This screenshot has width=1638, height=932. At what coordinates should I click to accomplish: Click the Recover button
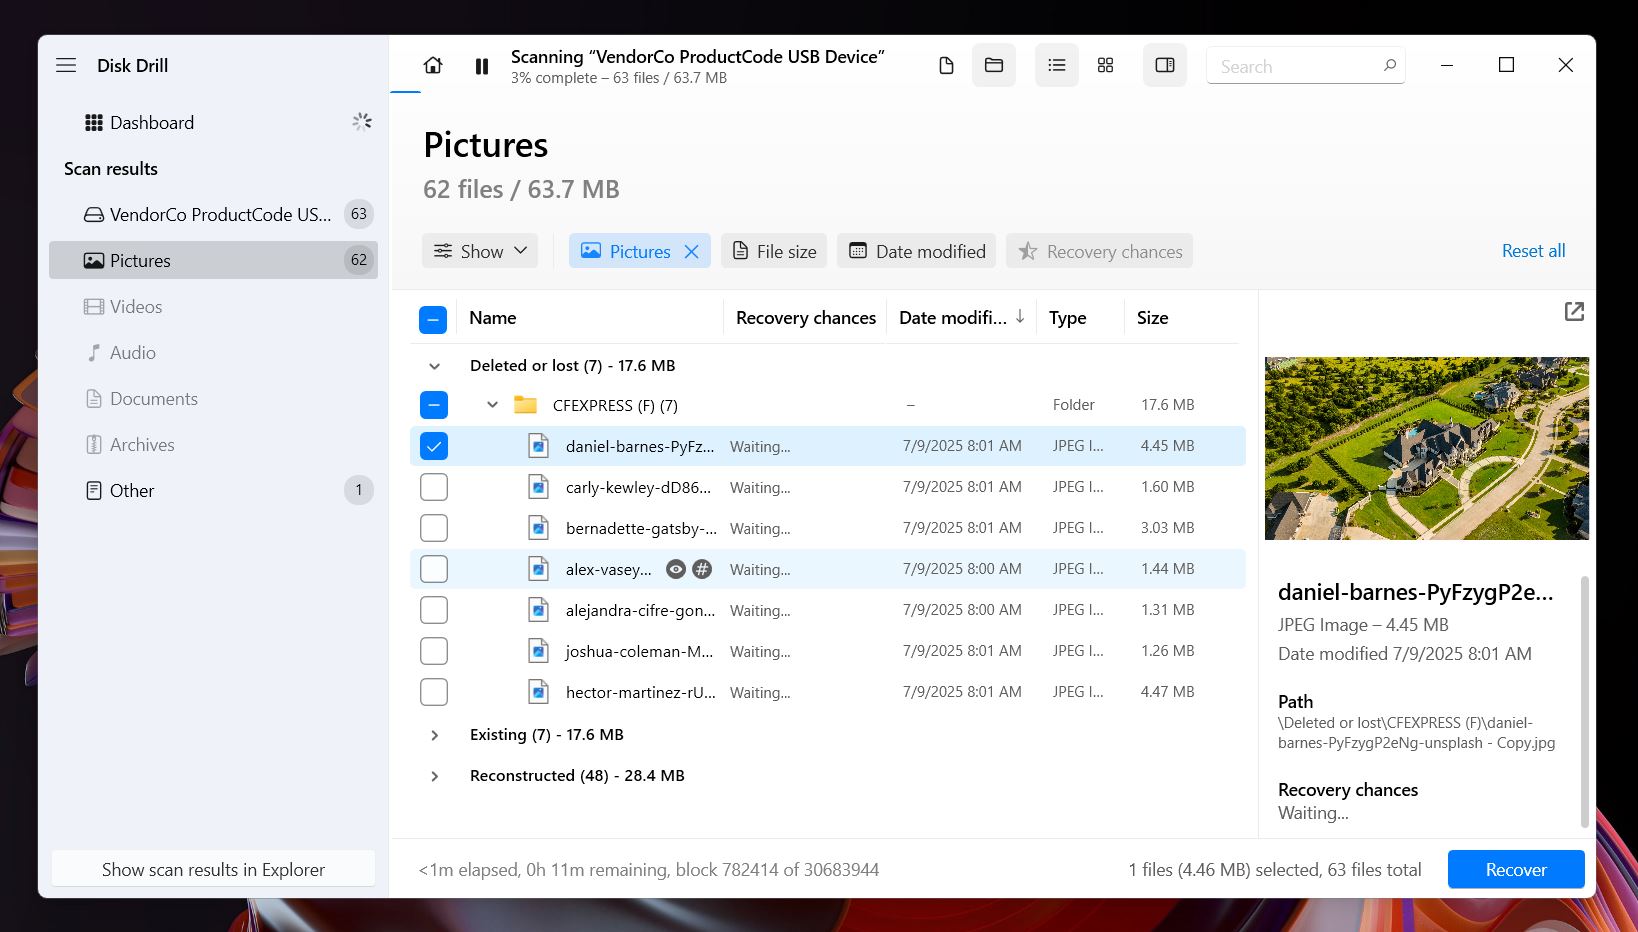[x=1516, y=869]
